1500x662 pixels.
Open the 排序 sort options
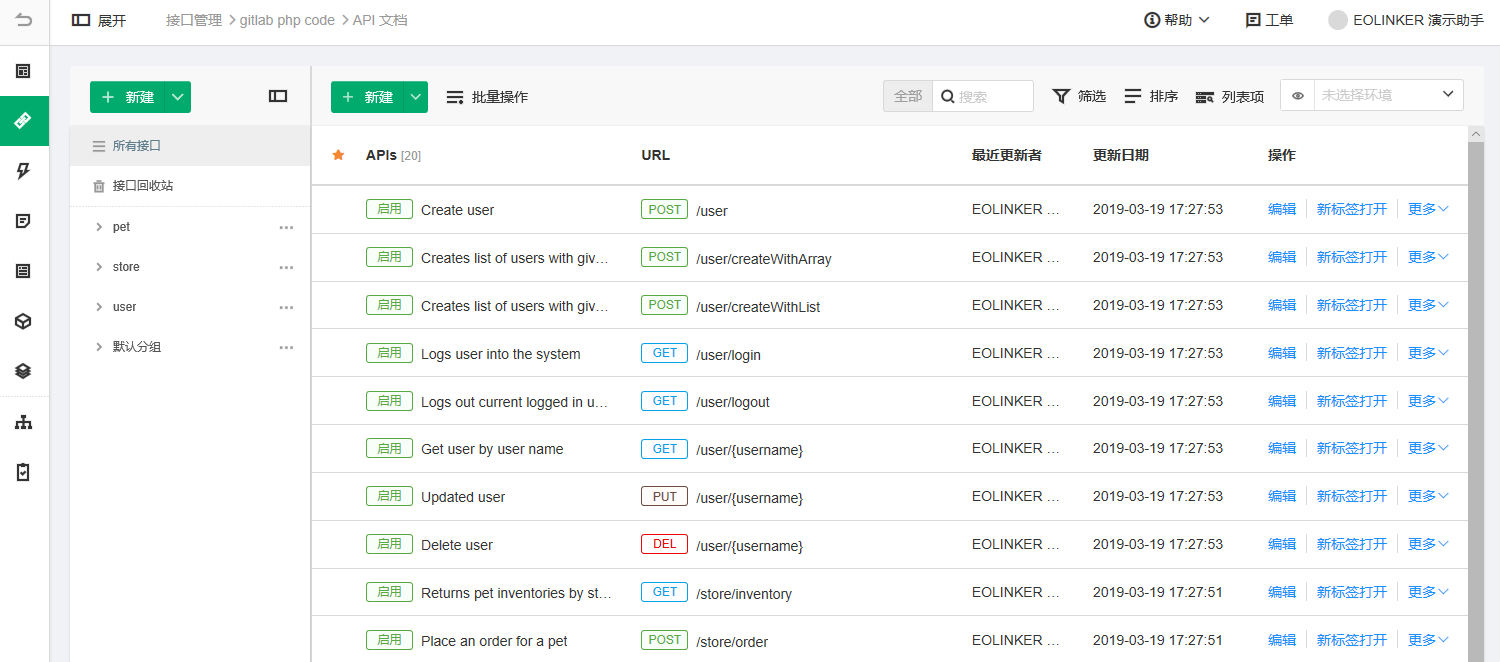pyautogui.click(x=1151, y=96)
